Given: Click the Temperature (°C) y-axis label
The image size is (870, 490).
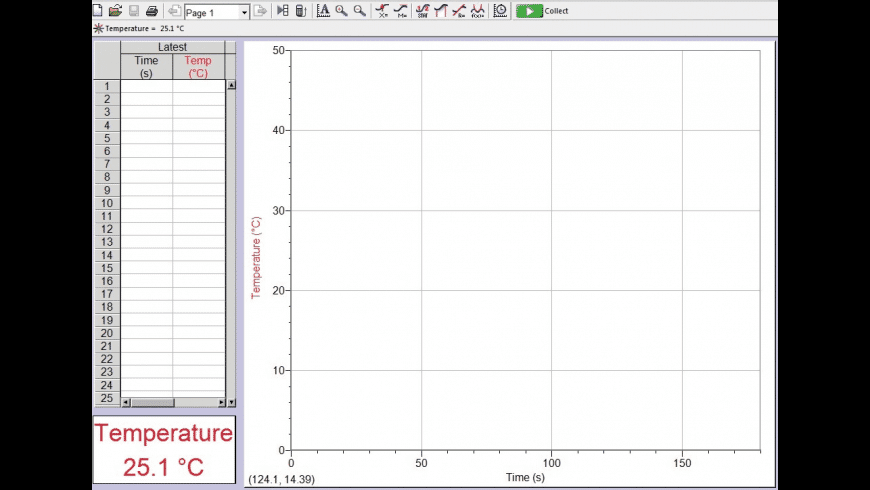Looking at the screenshot, I should [256, 257].
